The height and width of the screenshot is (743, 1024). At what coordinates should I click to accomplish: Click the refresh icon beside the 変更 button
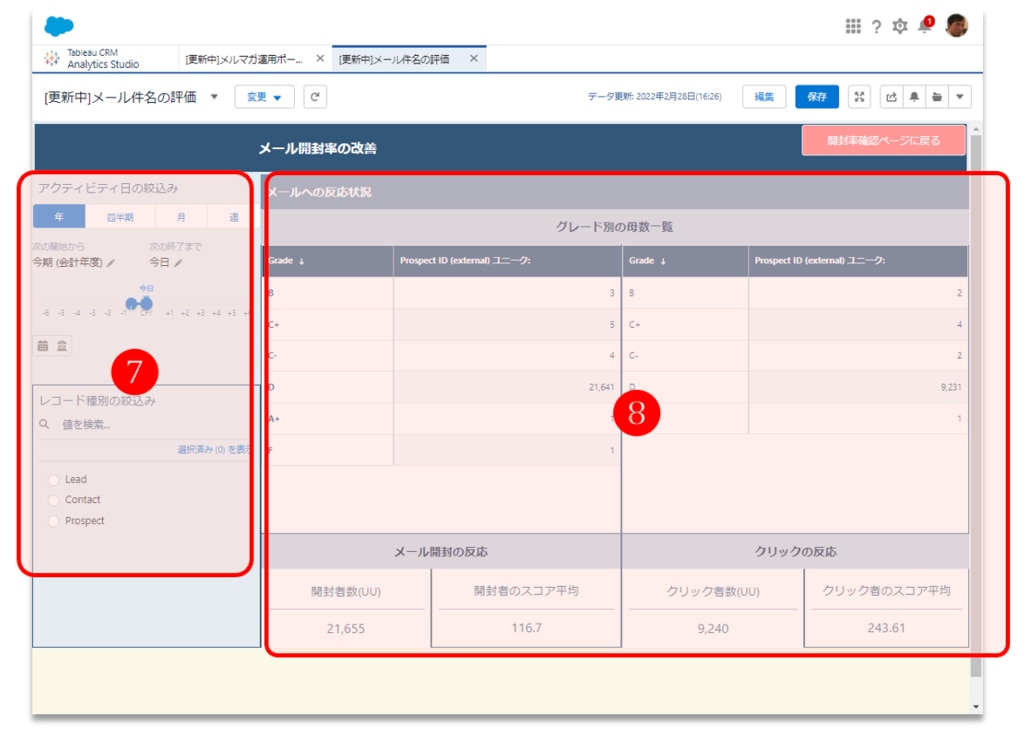[315, 96]
